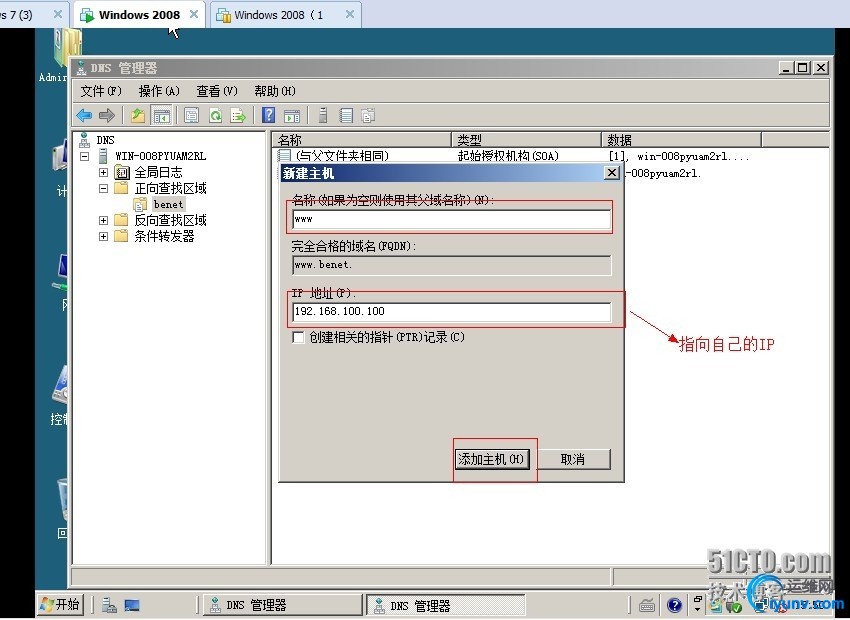Select the 条件转发器 folder
The width and height of the screenshot is (850, 620).
tap(164, 236)
